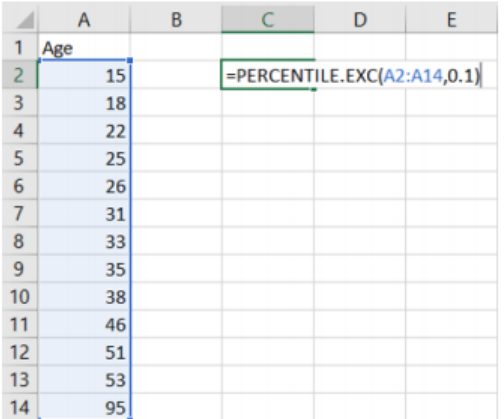Image resolution: width=504 pixels, height=419 pixels.
Task: Click the cell containing 22
Action: 84,130
